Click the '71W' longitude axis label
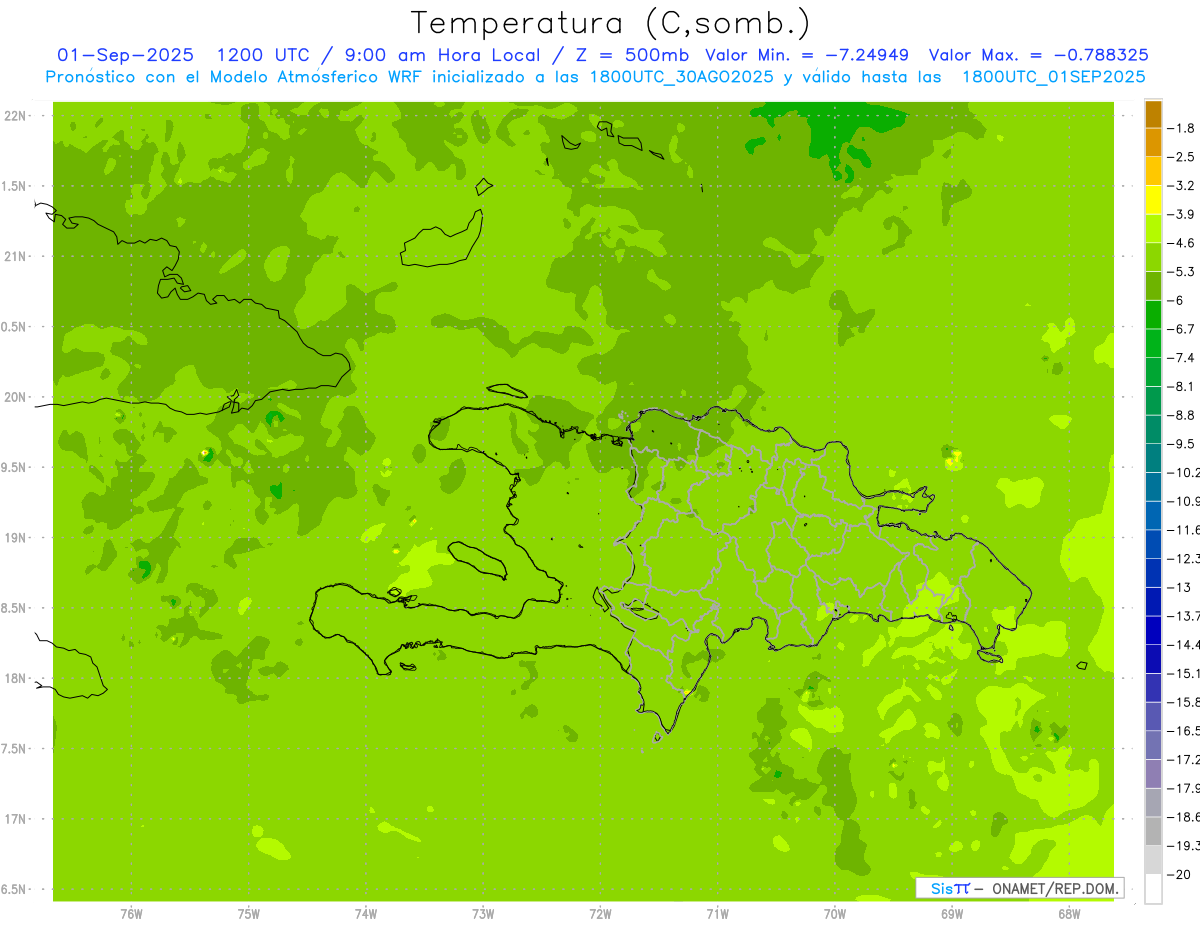The image size is (1200, 927). (717, 914)
